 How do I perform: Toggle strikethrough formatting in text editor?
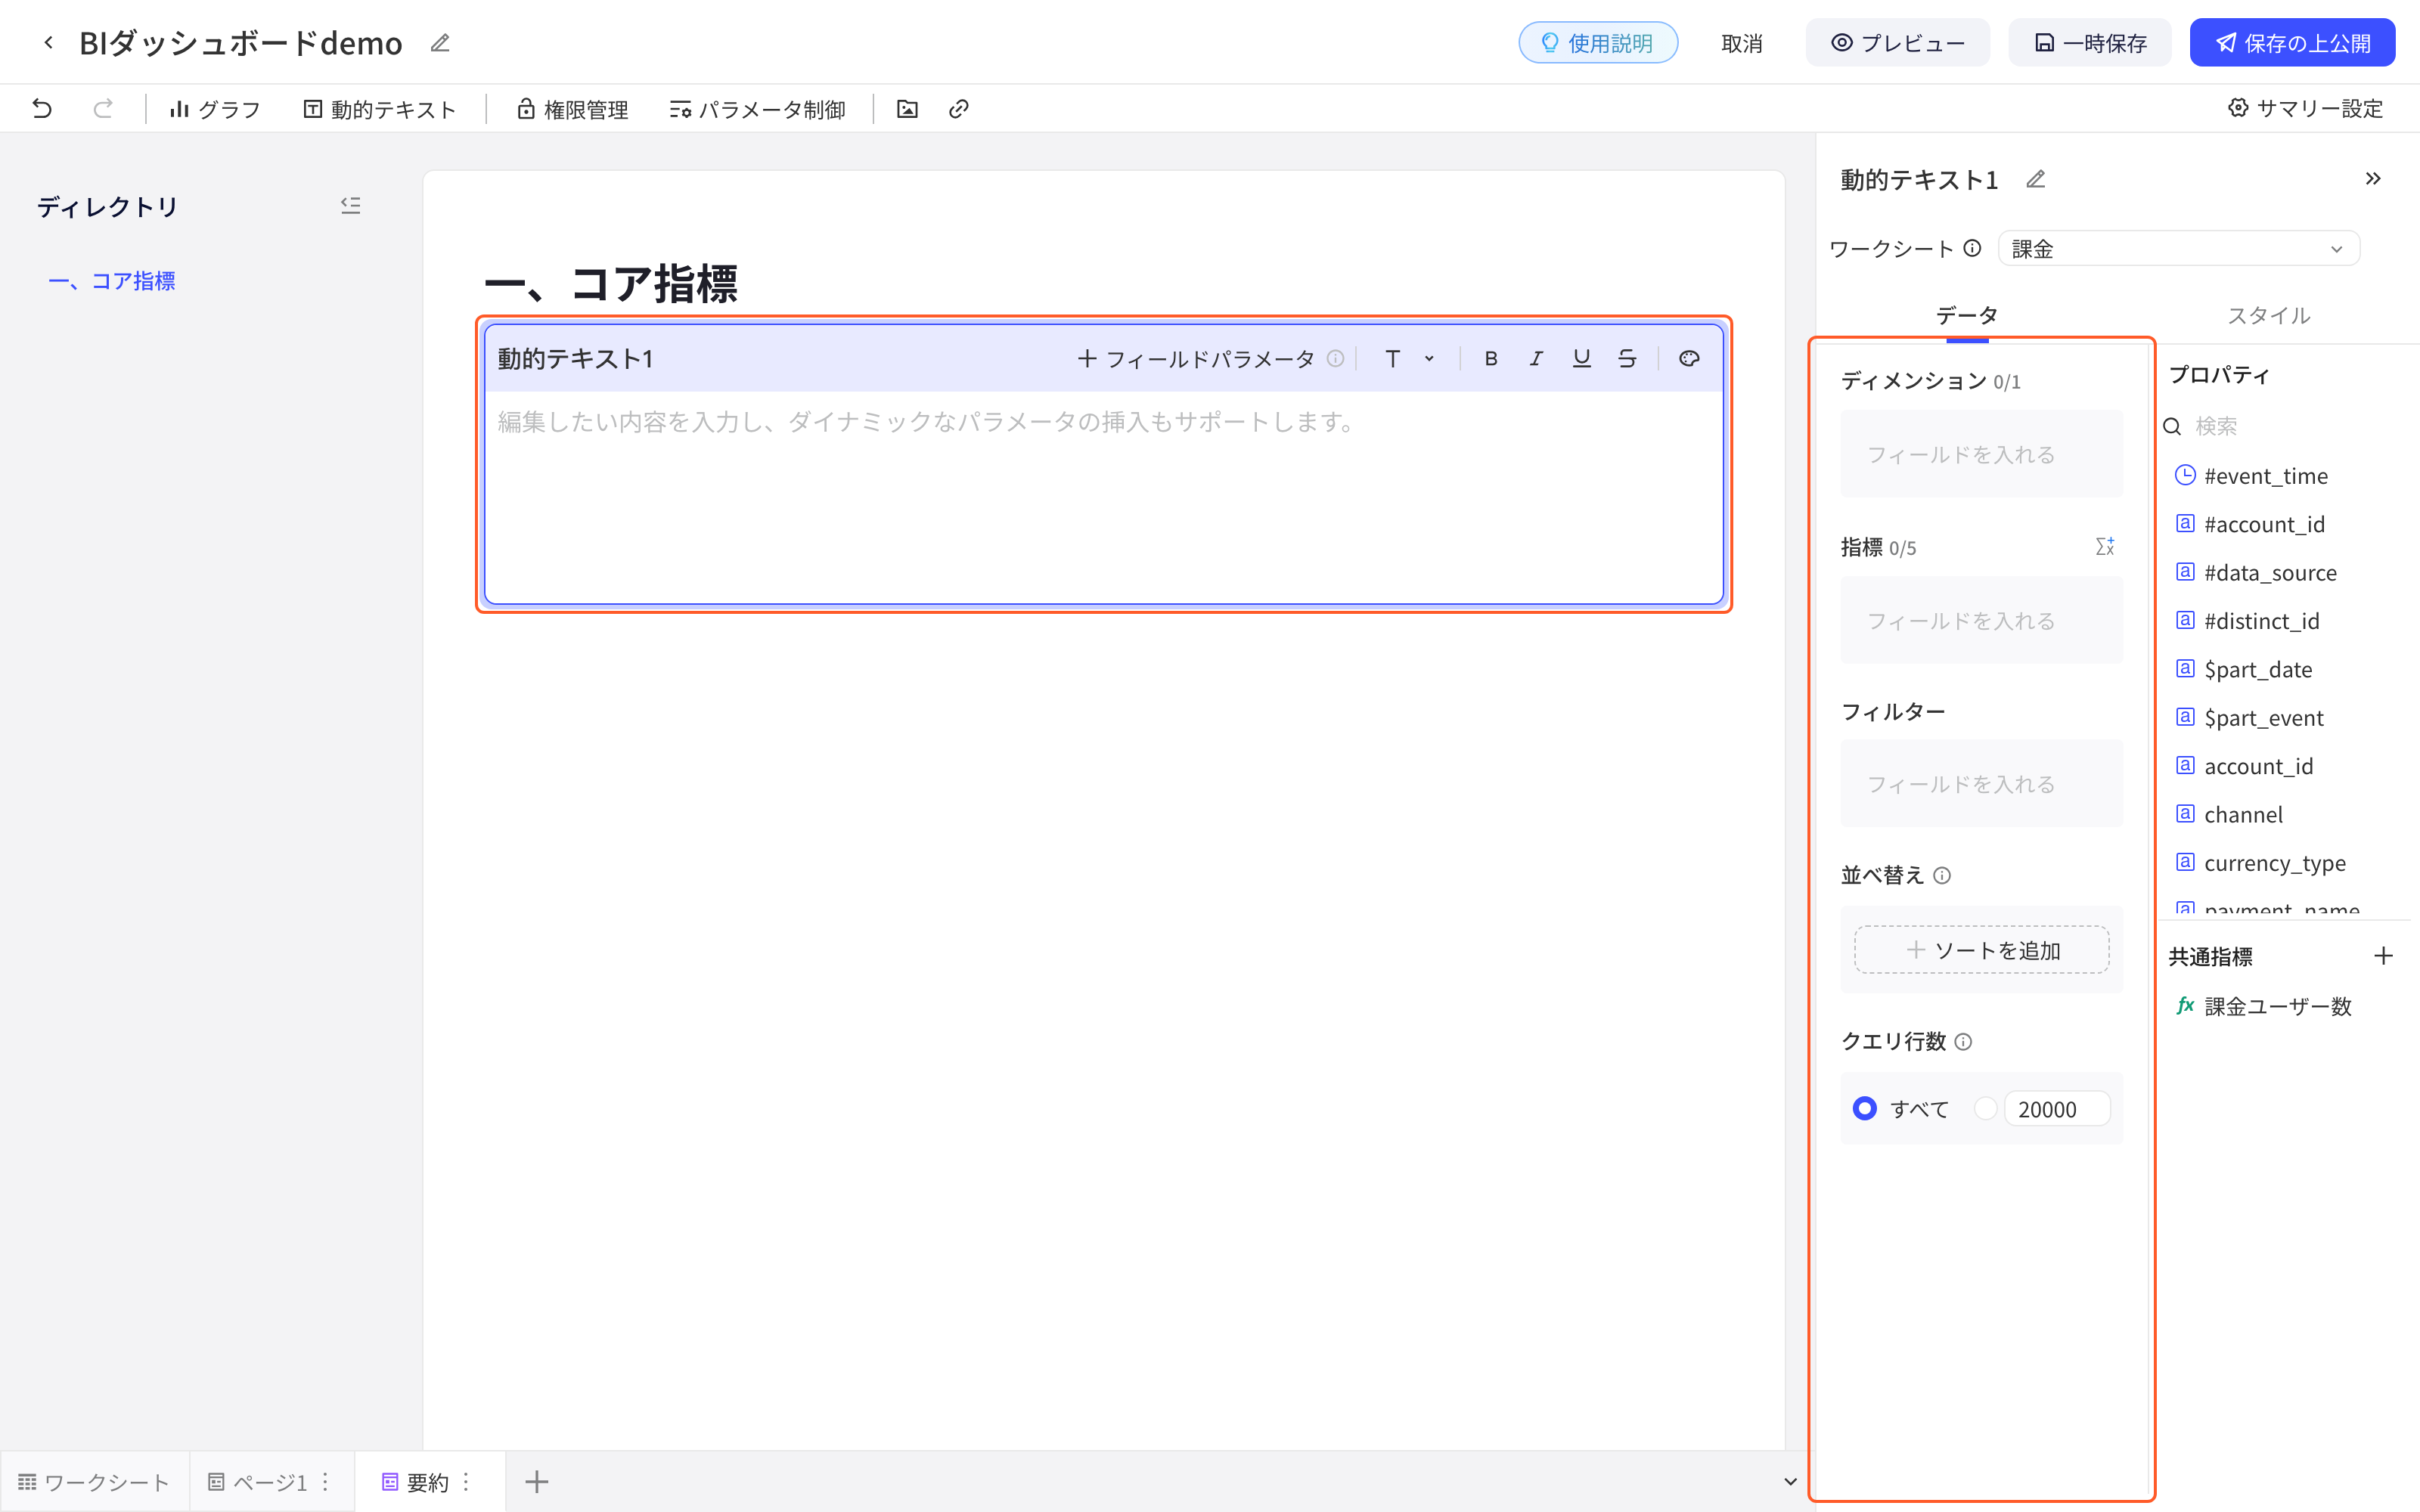coord(1627,358)
